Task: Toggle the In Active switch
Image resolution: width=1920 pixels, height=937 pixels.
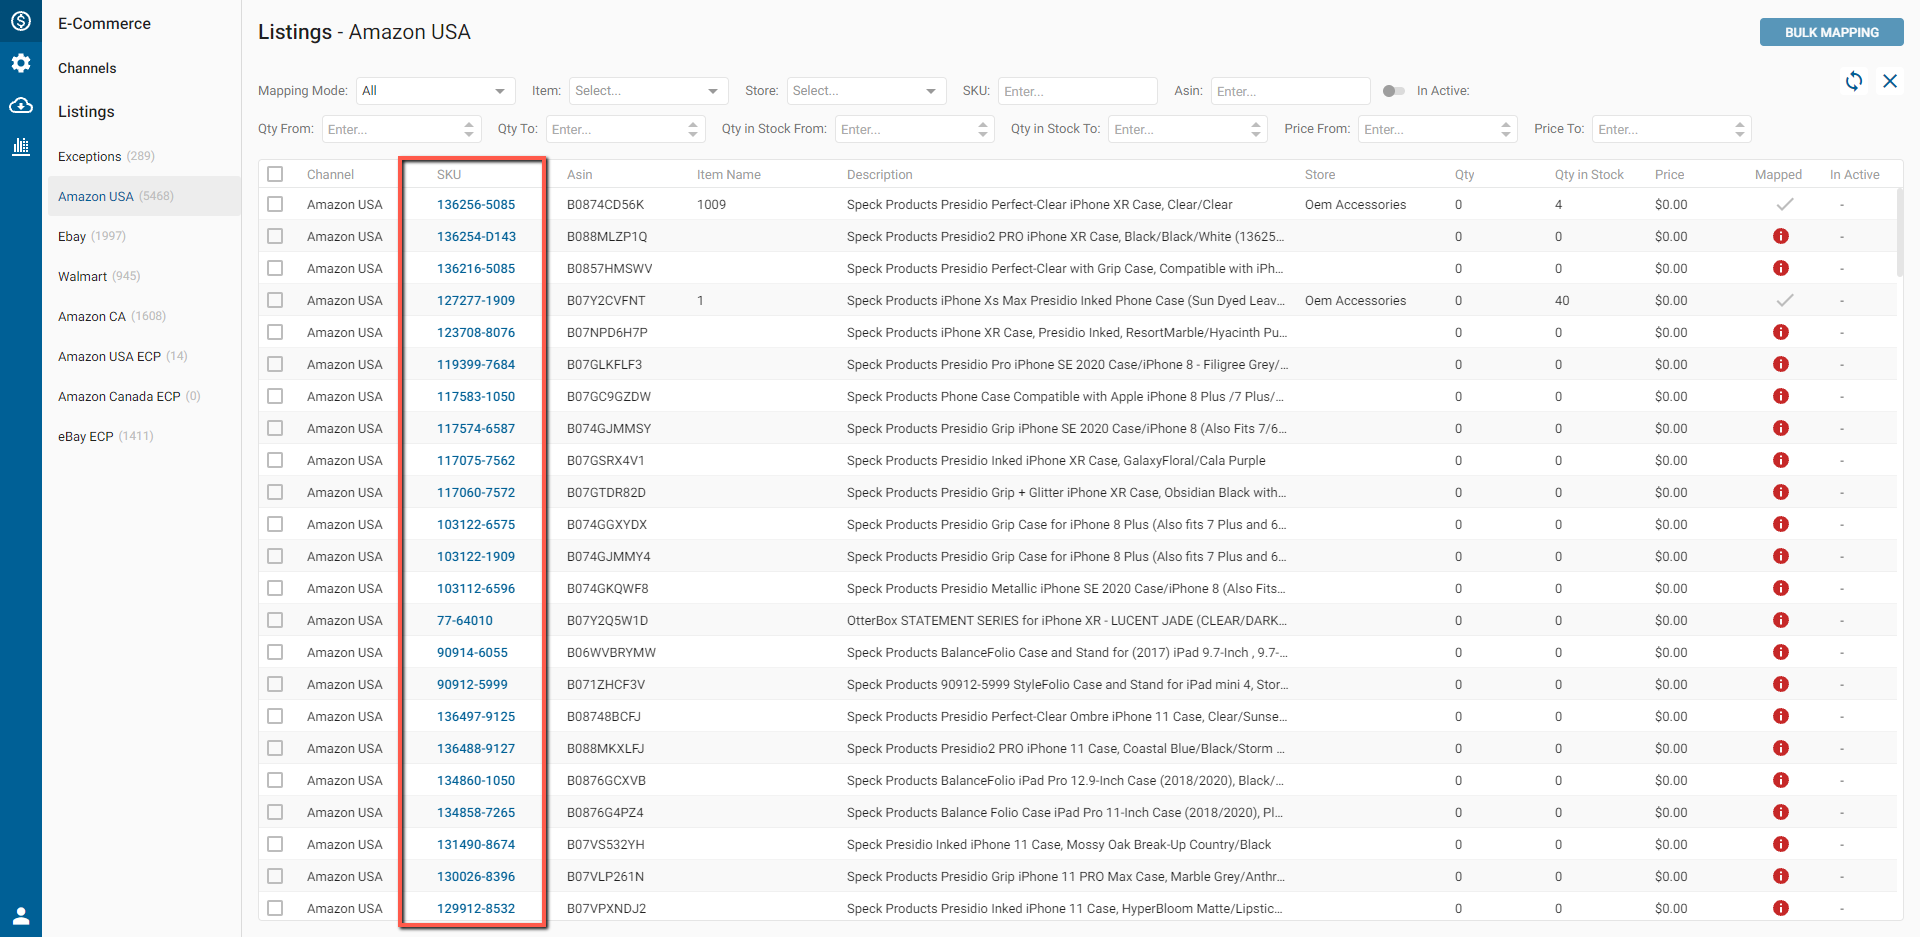Action: click(x=1393, y=91)
